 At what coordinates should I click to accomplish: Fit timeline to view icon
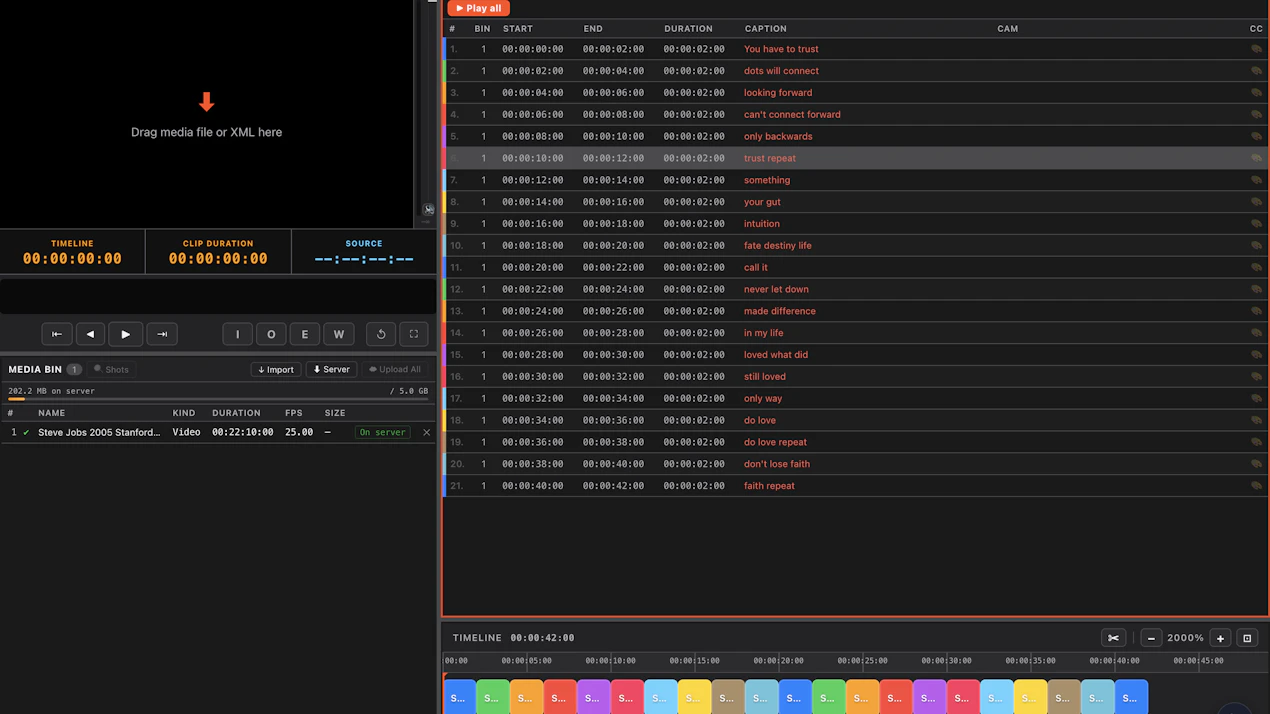click(x=1247, y=638)
